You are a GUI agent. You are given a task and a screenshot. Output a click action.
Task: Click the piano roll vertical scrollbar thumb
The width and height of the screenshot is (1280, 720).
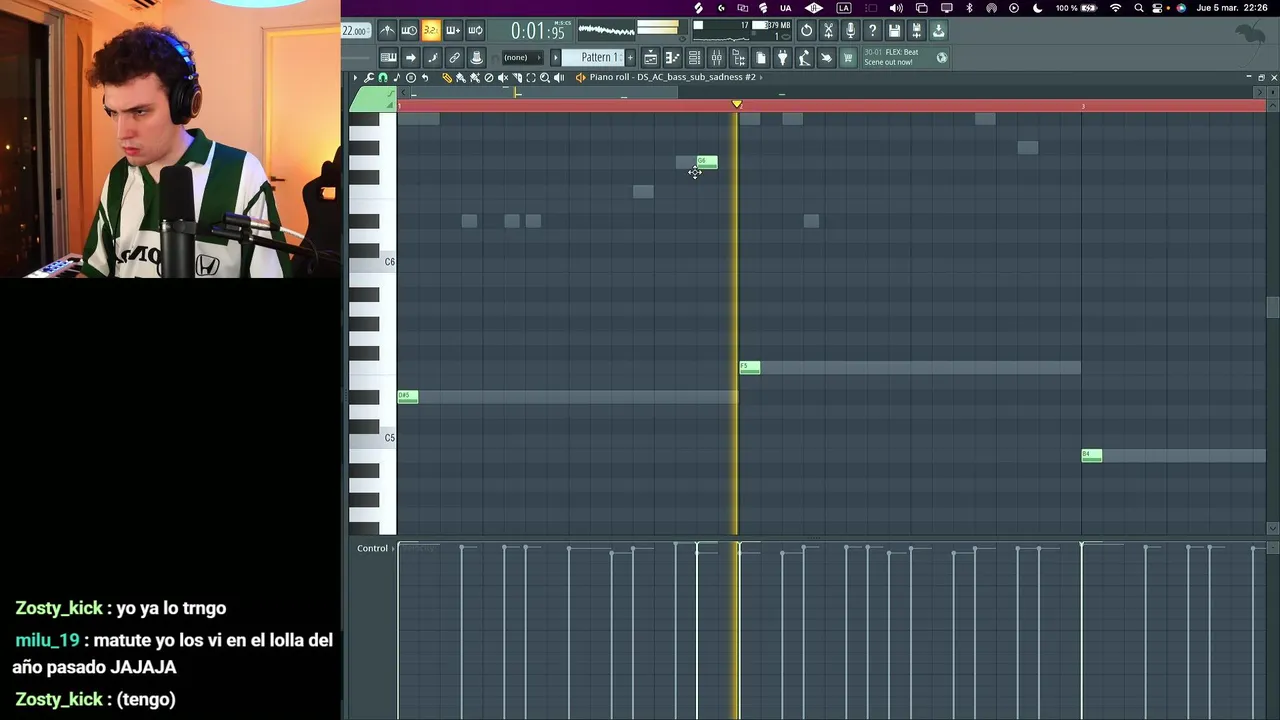click(1272, 307)
